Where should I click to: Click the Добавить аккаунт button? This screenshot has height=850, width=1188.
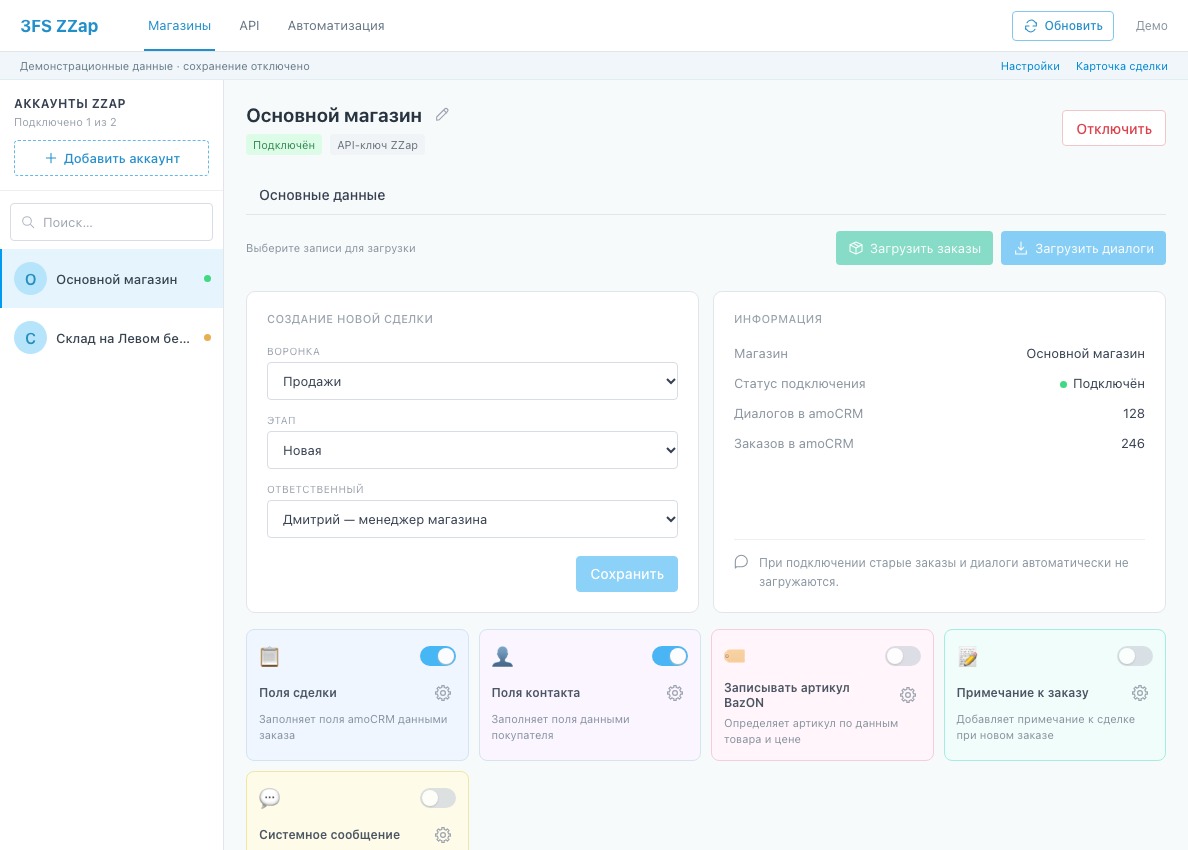(111, 158)
